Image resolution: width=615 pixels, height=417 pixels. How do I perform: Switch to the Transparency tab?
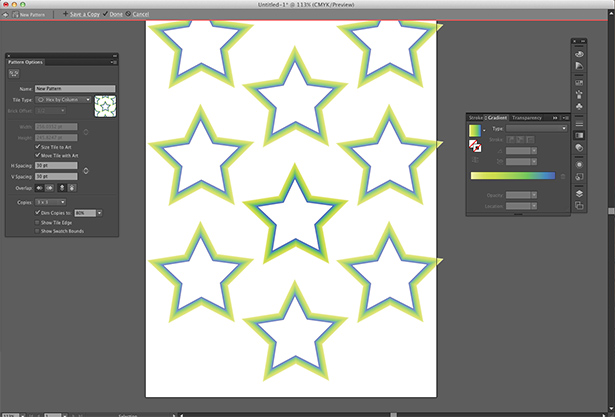coord(527,118)
